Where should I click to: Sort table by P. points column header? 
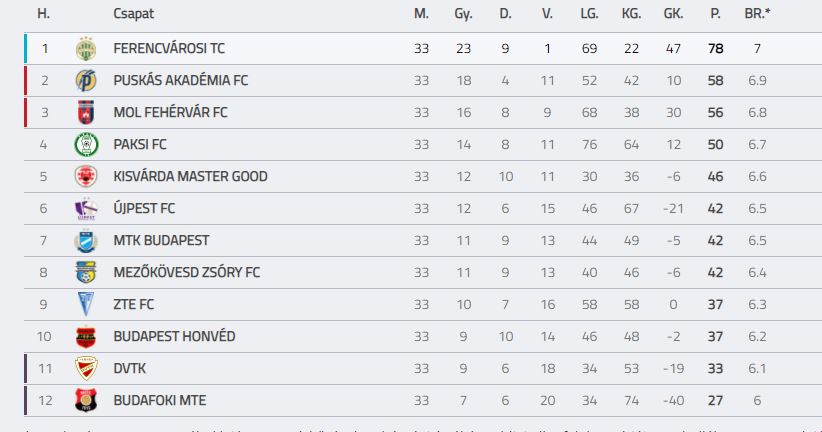click(715, 14)
